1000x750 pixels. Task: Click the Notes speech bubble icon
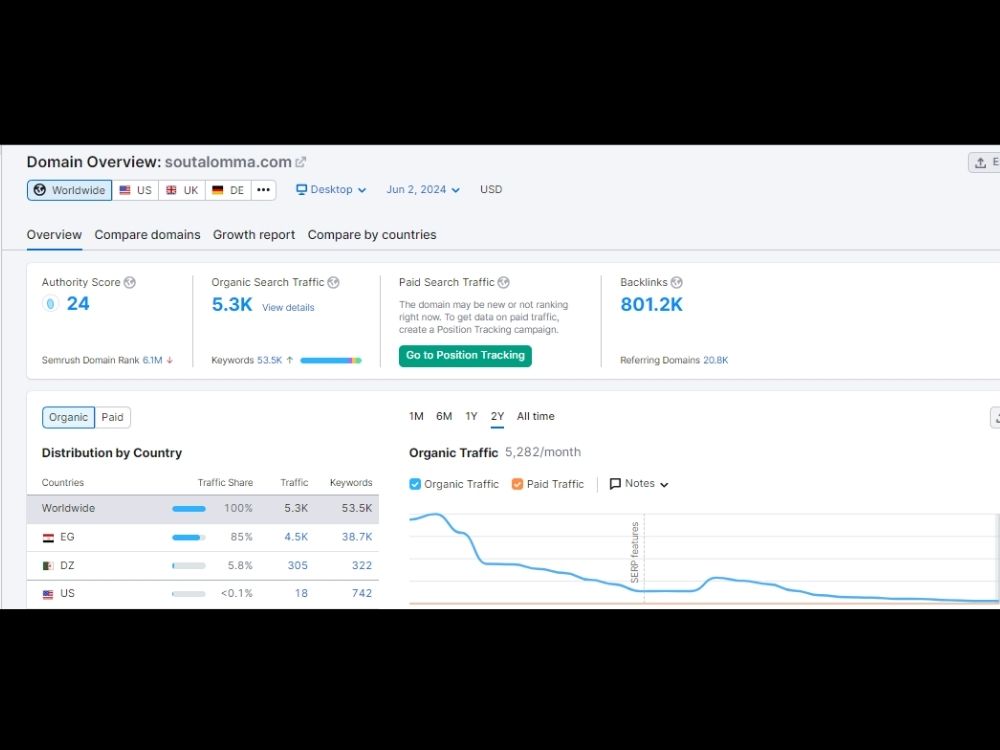tap(615, 483)
